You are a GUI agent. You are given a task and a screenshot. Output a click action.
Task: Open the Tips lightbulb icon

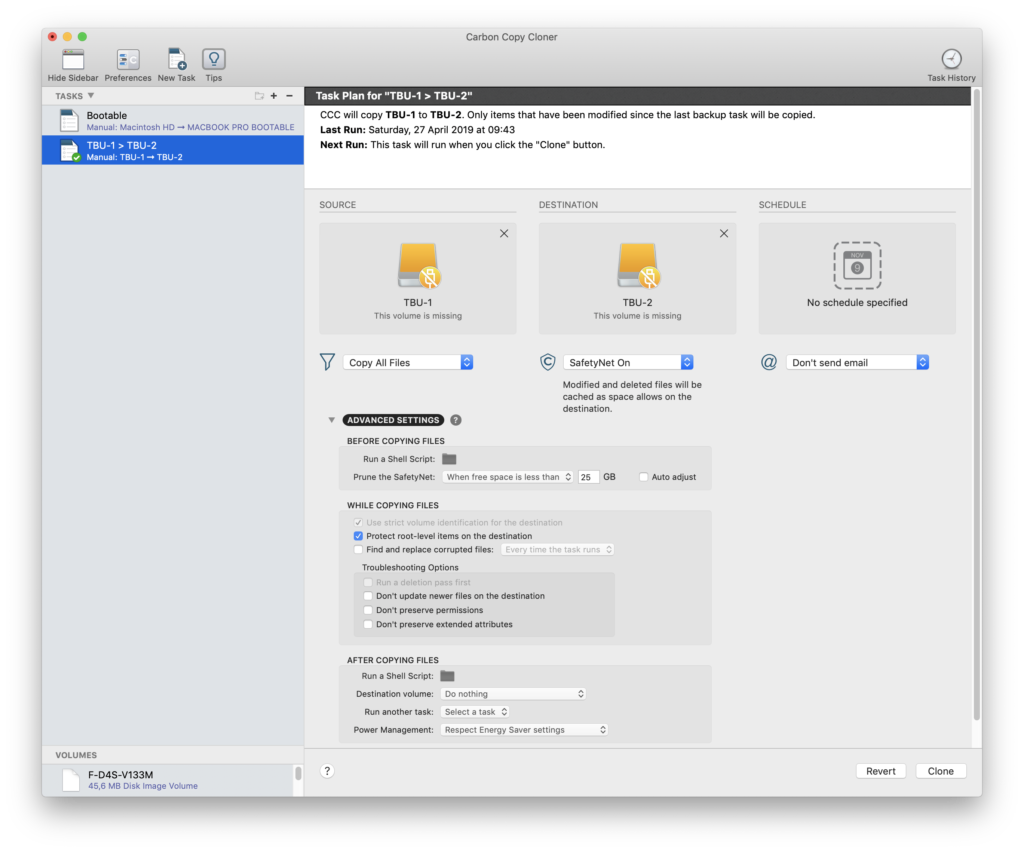pyautogui.click(x=214, y=59)
